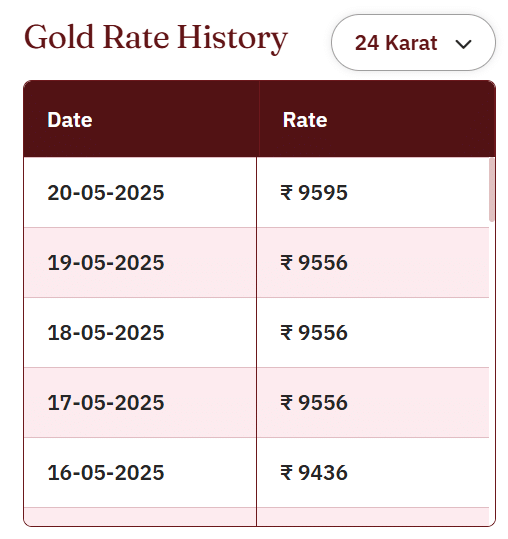Select the ₹ 9436 rate cell
Screen dimensions: 508x539
tap(373, 473)
